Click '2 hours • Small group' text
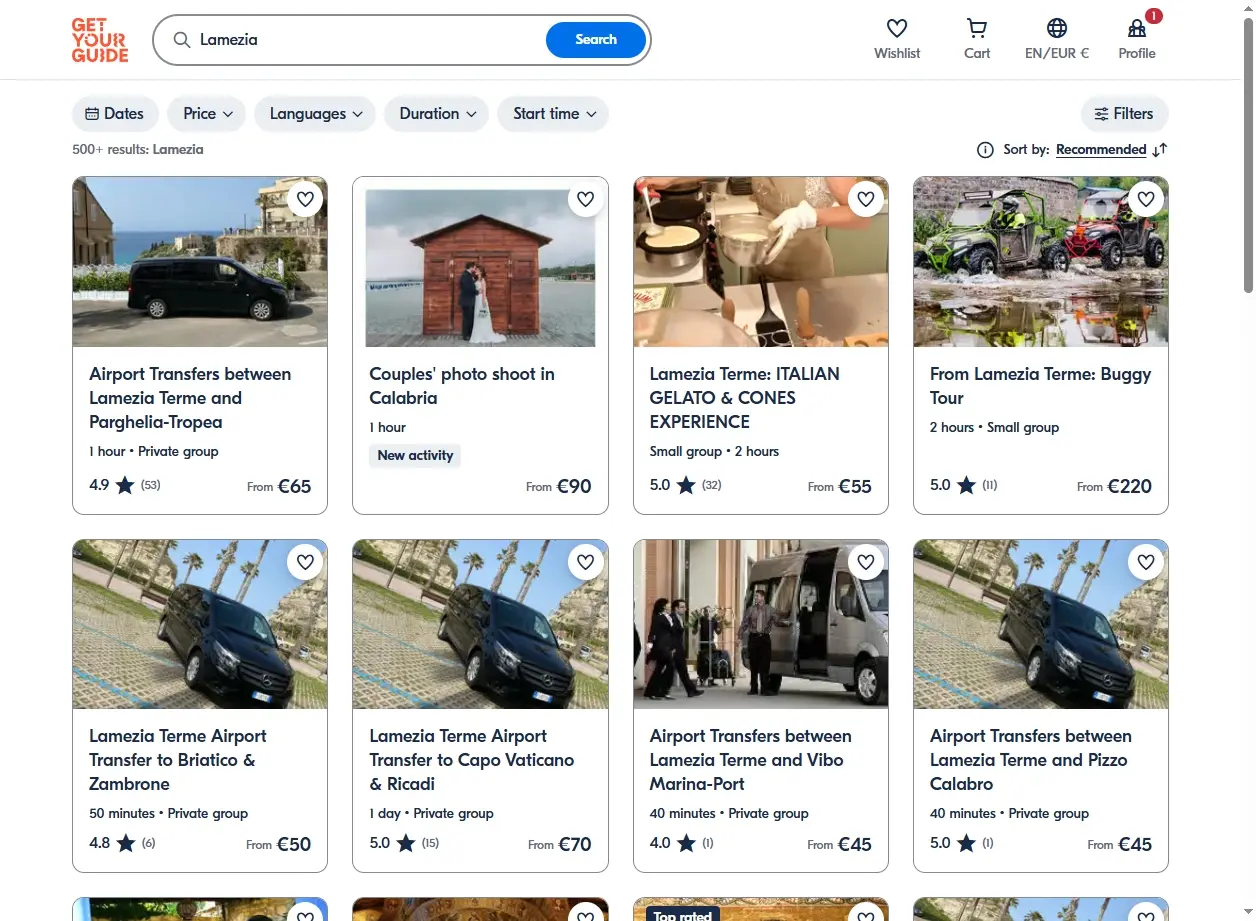This screenshot has height=921, width=1256. (x=994, y=427)
